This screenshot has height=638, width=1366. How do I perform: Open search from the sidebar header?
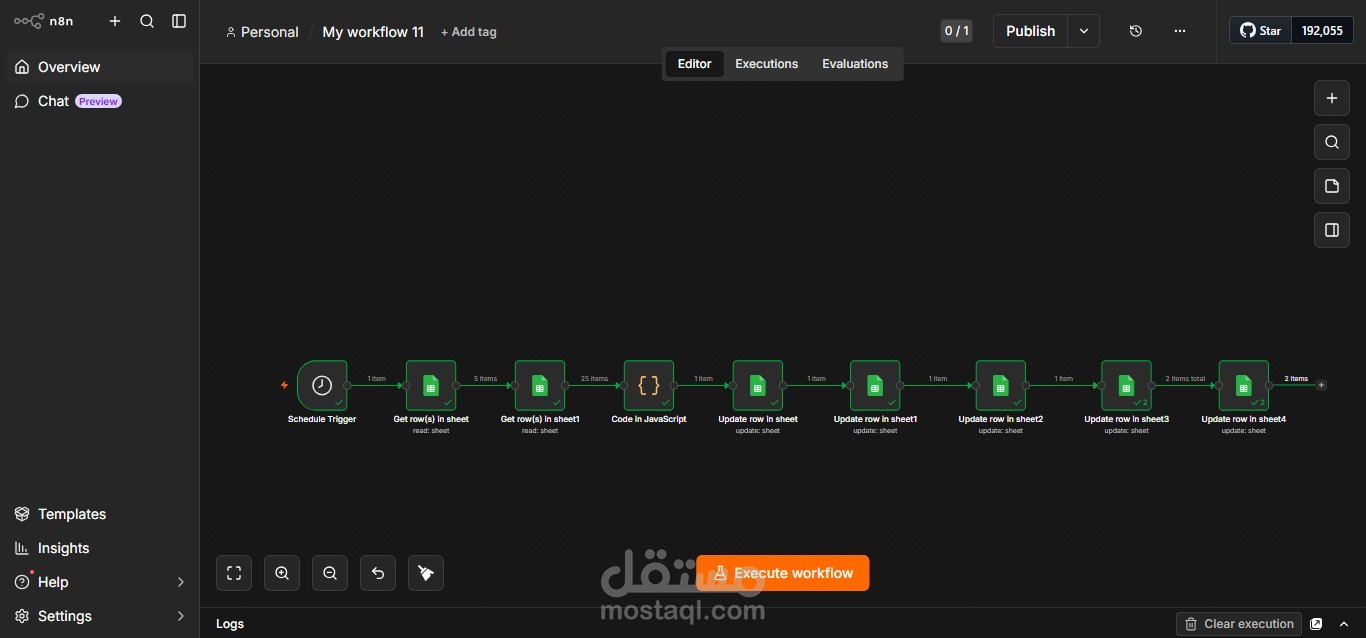click(x=147, y=21)
